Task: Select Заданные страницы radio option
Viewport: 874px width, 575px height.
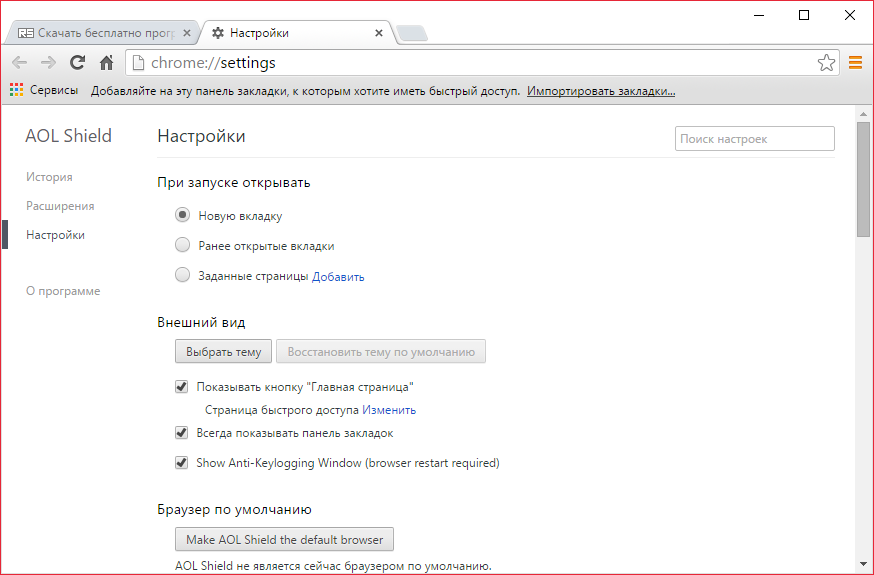Action: [x=182, y=275]
